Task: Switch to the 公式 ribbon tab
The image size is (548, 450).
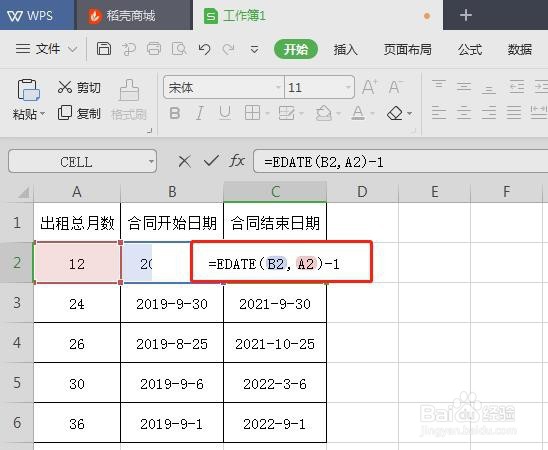Action: point(470,49)
